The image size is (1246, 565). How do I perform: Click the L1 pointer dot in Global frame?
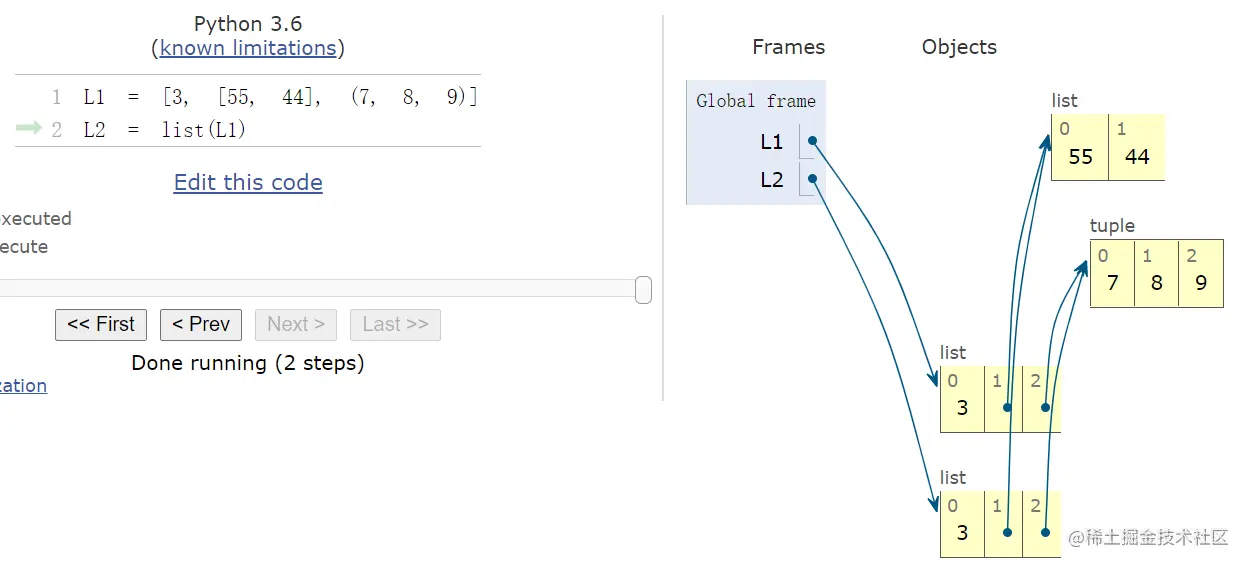(x=812, y=141)
